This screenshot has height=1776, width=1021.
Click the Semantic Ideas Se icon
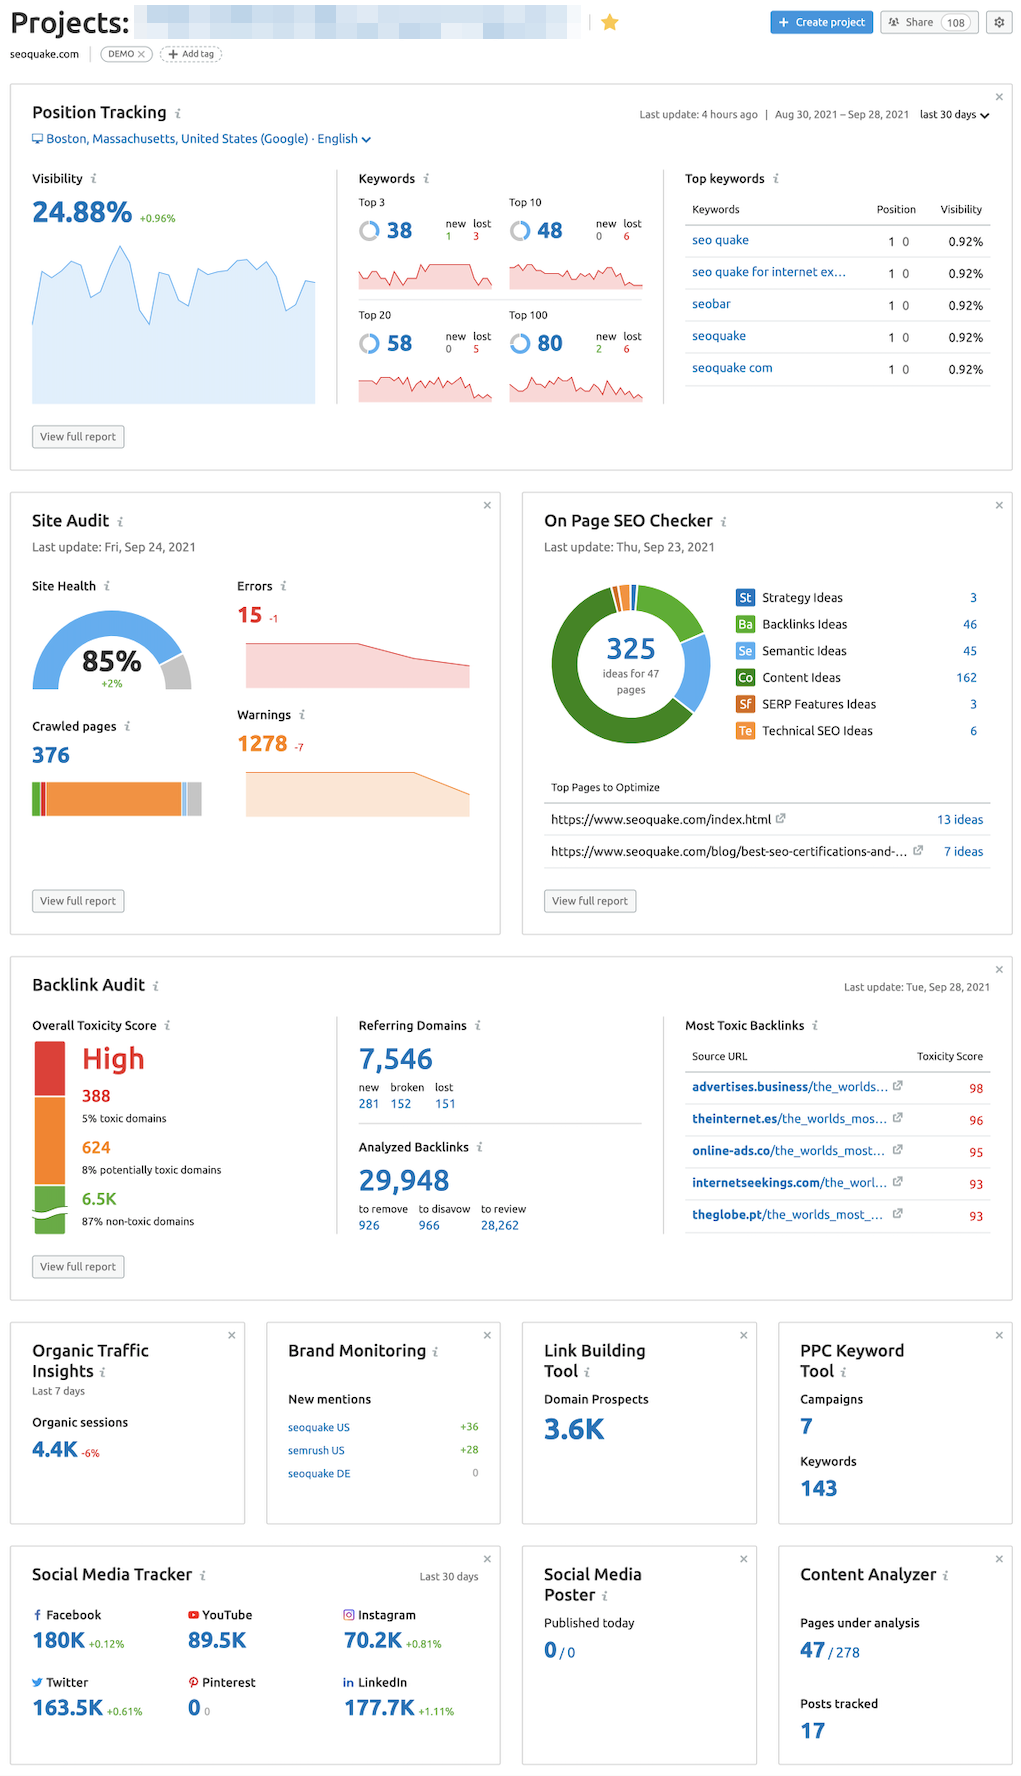pyautogui.click(x=745, y=651)
